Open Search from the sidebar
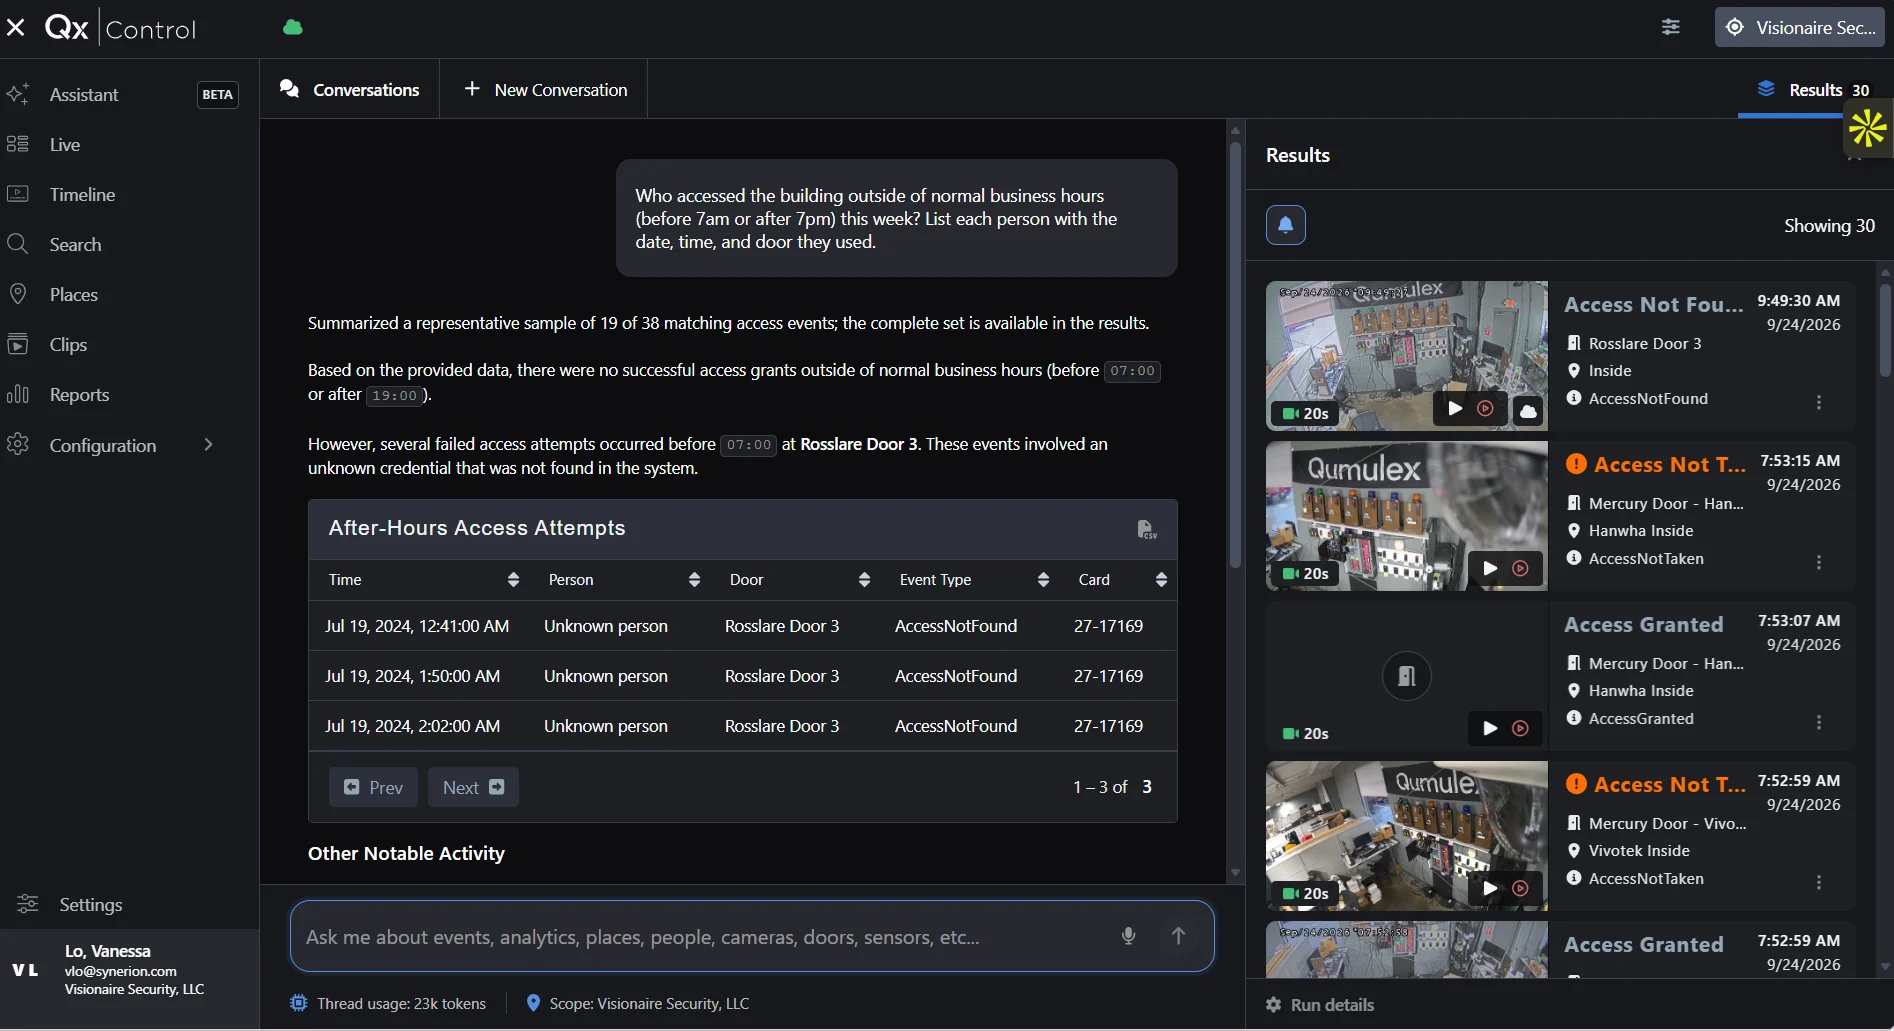The image size is (1894, 1031). tap(75, 244)
